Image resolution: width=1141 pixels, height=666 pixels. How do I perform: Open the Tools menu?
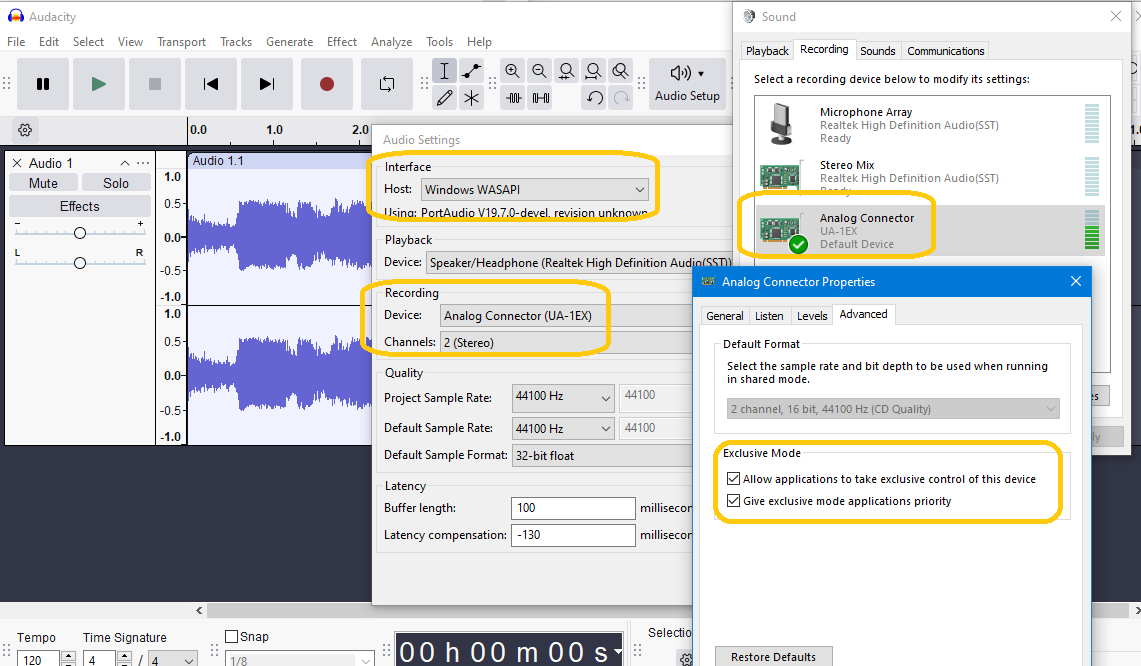tap(440, 42)
